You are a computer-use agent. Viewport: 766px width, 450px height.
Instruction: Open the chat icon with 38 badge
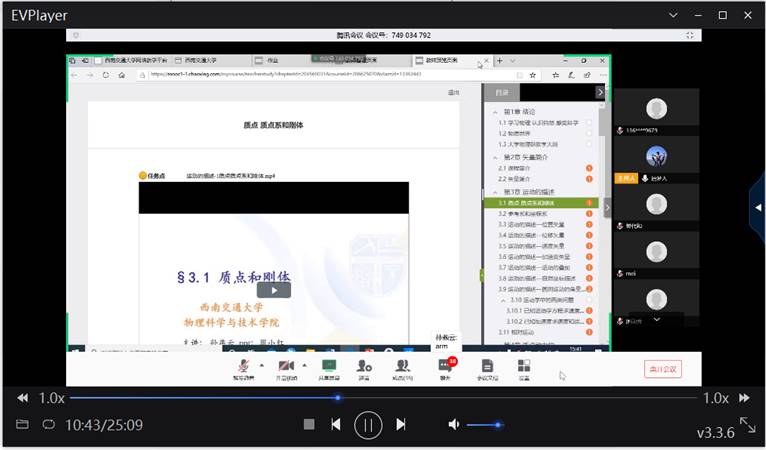point(445,367)
